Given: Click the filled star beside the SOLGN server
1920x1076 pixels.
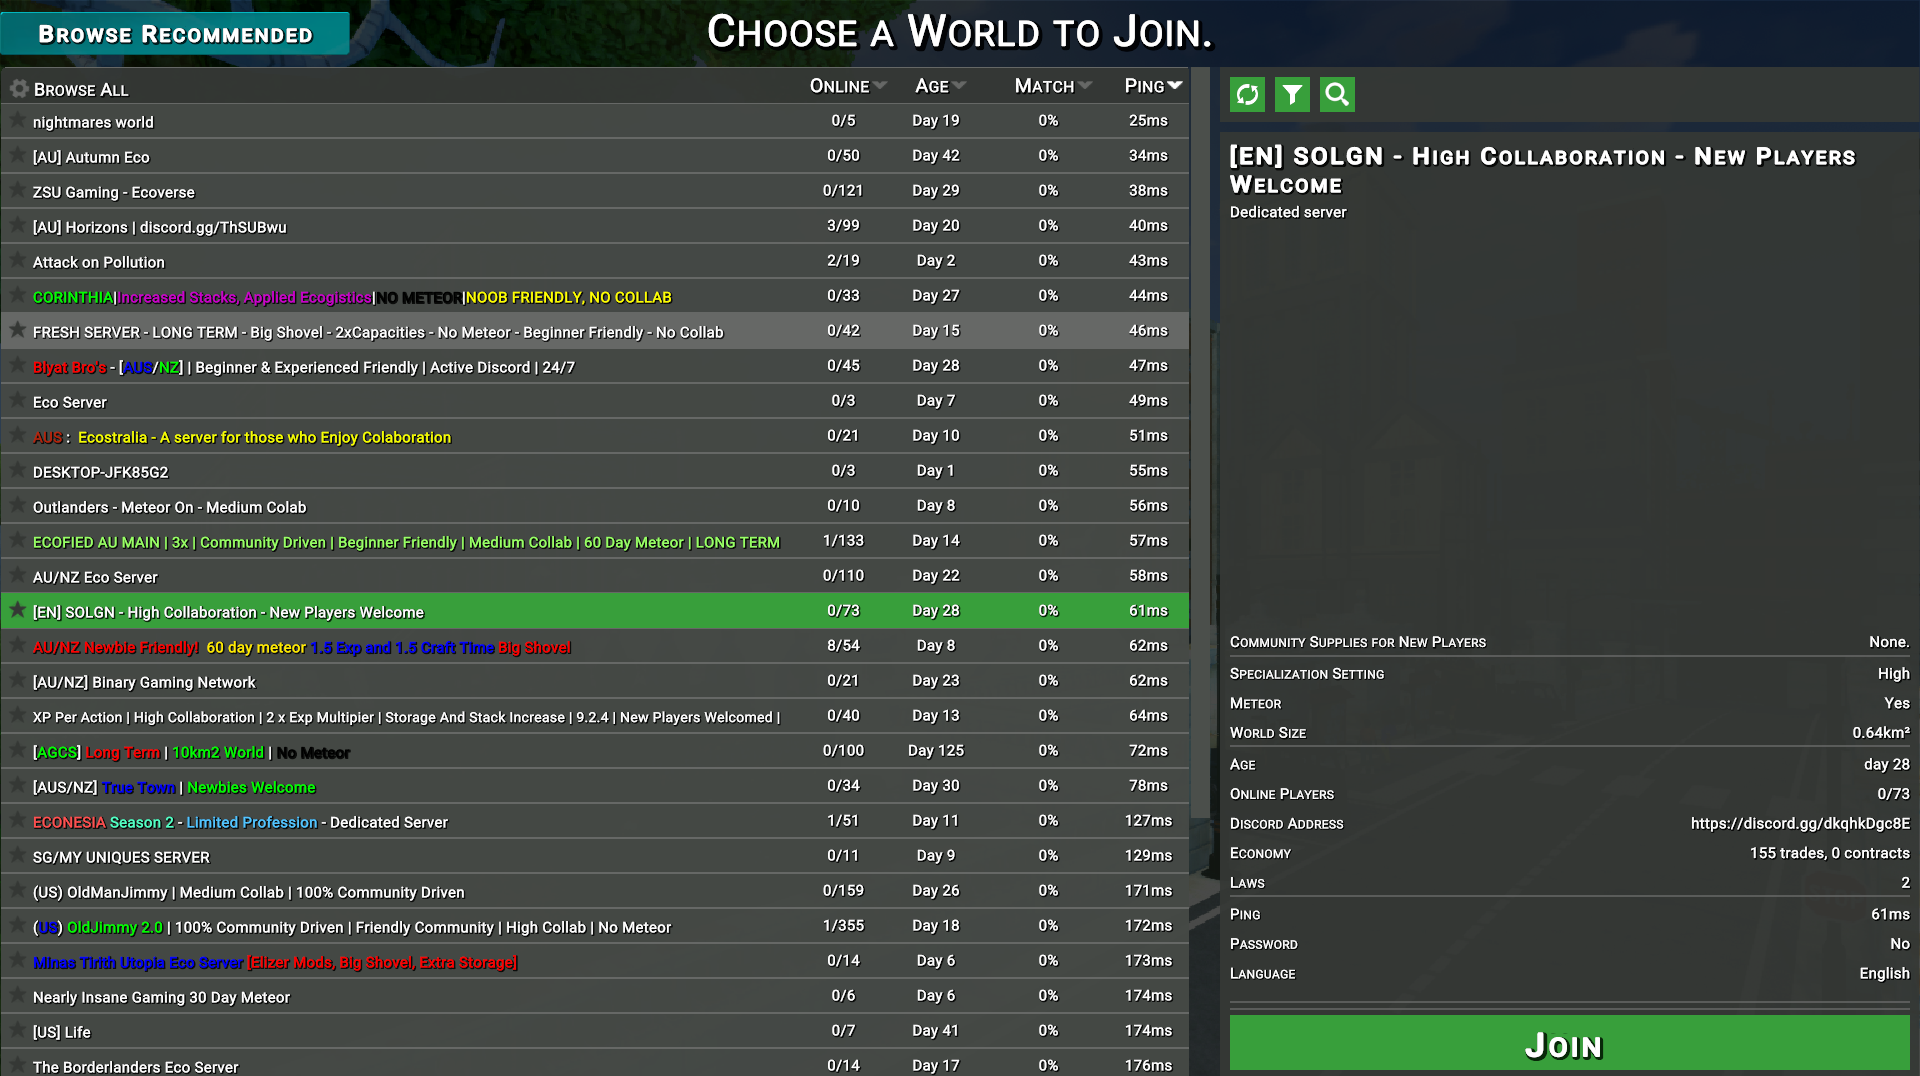Looking at the screenshot, I should pyautogui.click(x=17, y=610).
